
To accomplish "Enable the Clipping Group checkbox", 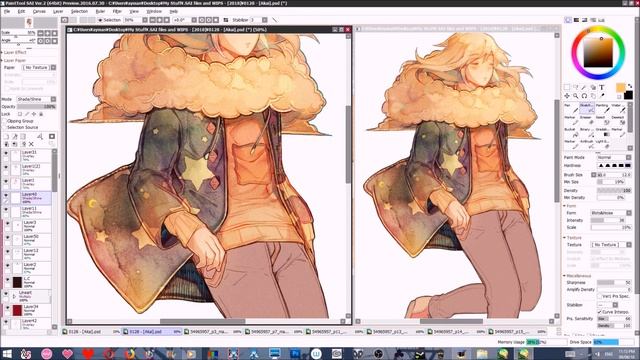I will coord(4,121).
